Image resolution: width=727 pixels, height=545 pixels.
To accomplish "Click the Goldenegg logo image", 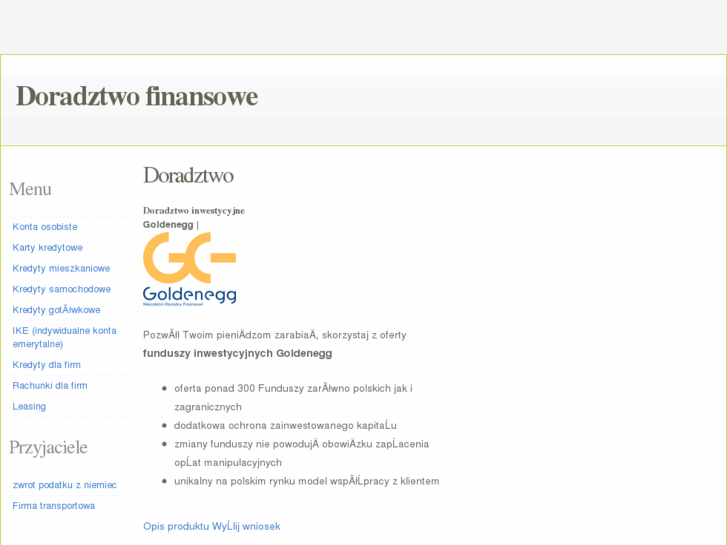I will click(x=190, y=269).
